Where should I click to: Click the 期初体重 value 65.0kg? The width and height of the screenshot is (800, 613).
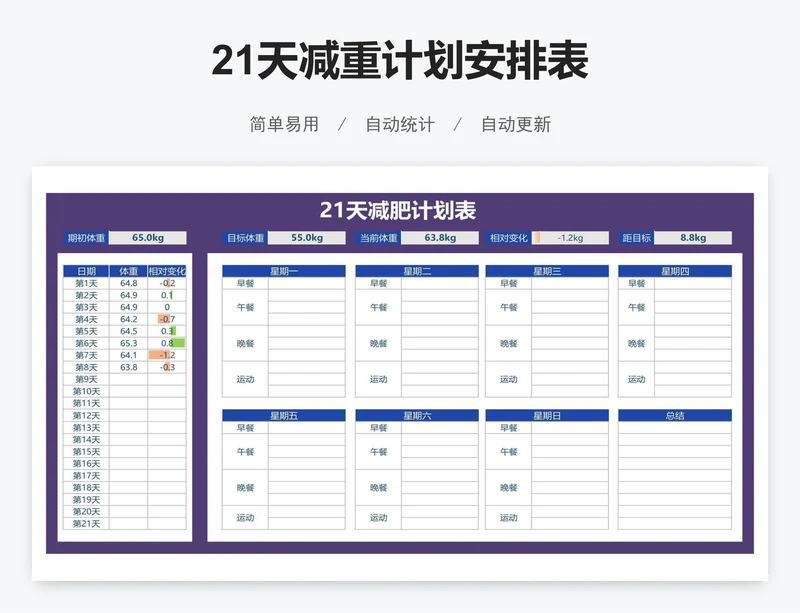click(x=147, y=238)
